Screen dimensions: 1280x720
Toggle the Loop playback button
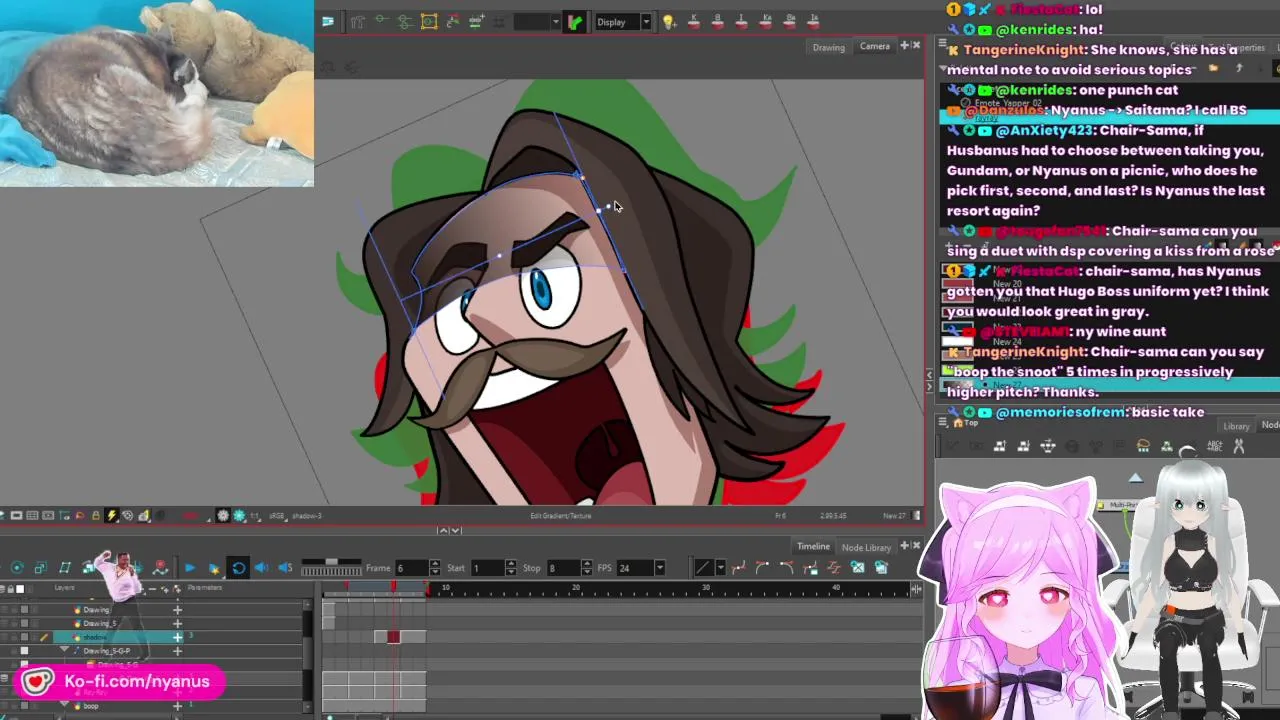(x=238, y=568)
